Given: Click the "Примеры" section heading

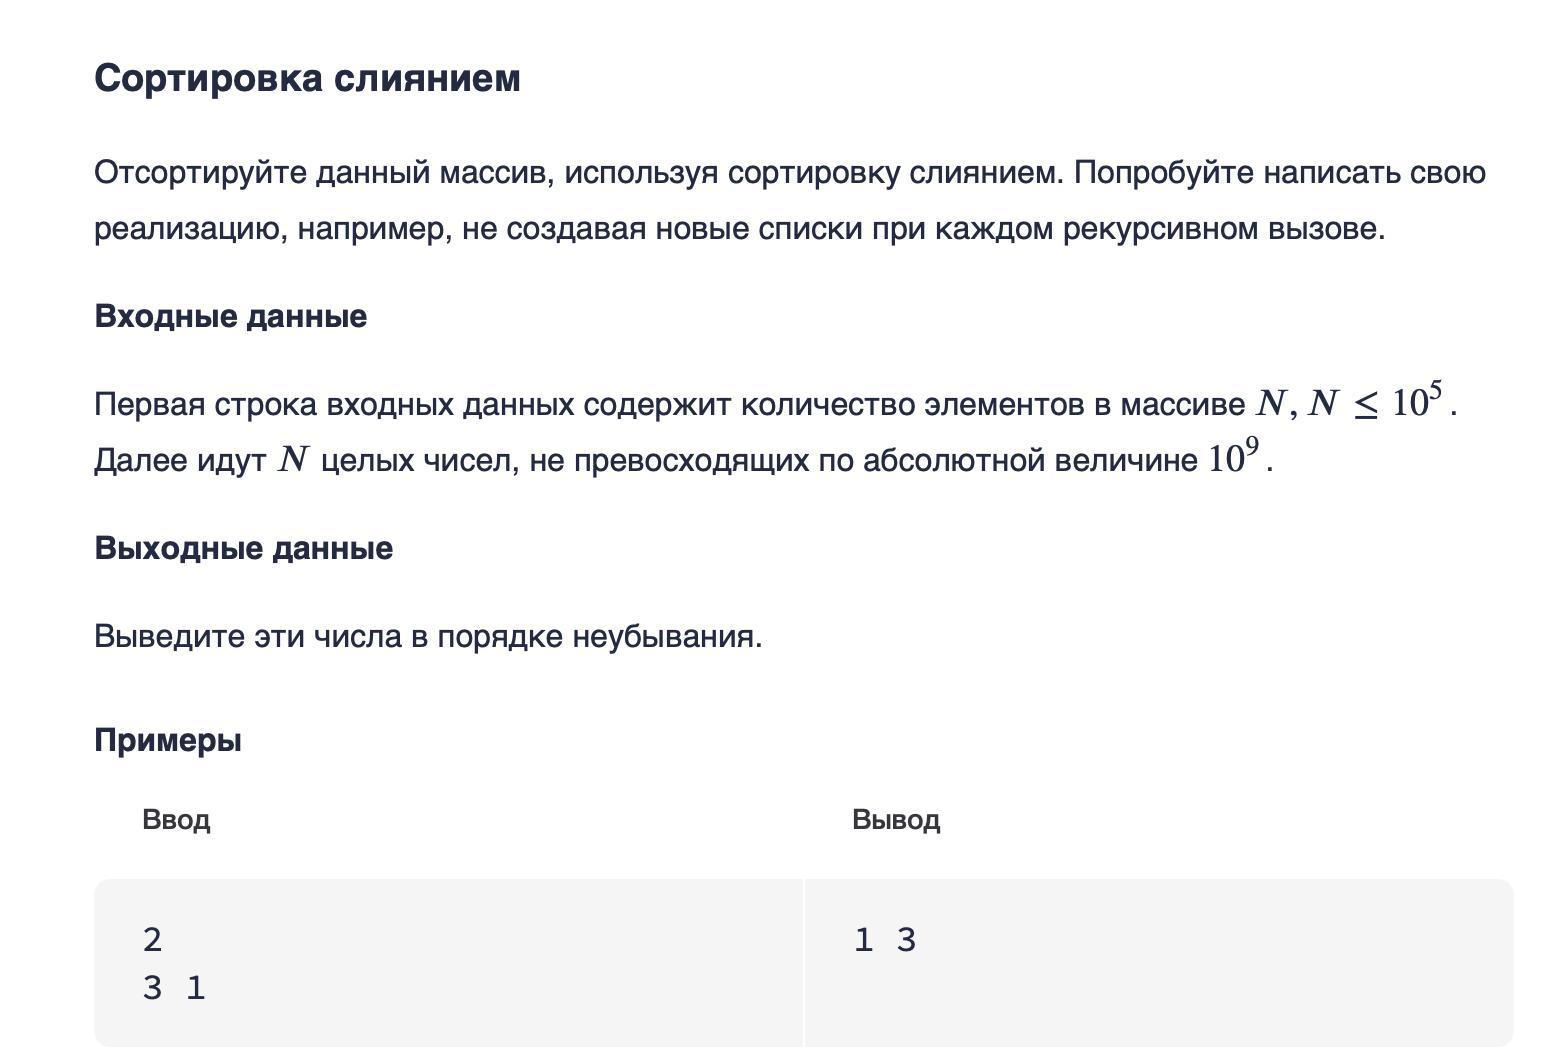Looking at the screenshot, I should 168,741.
